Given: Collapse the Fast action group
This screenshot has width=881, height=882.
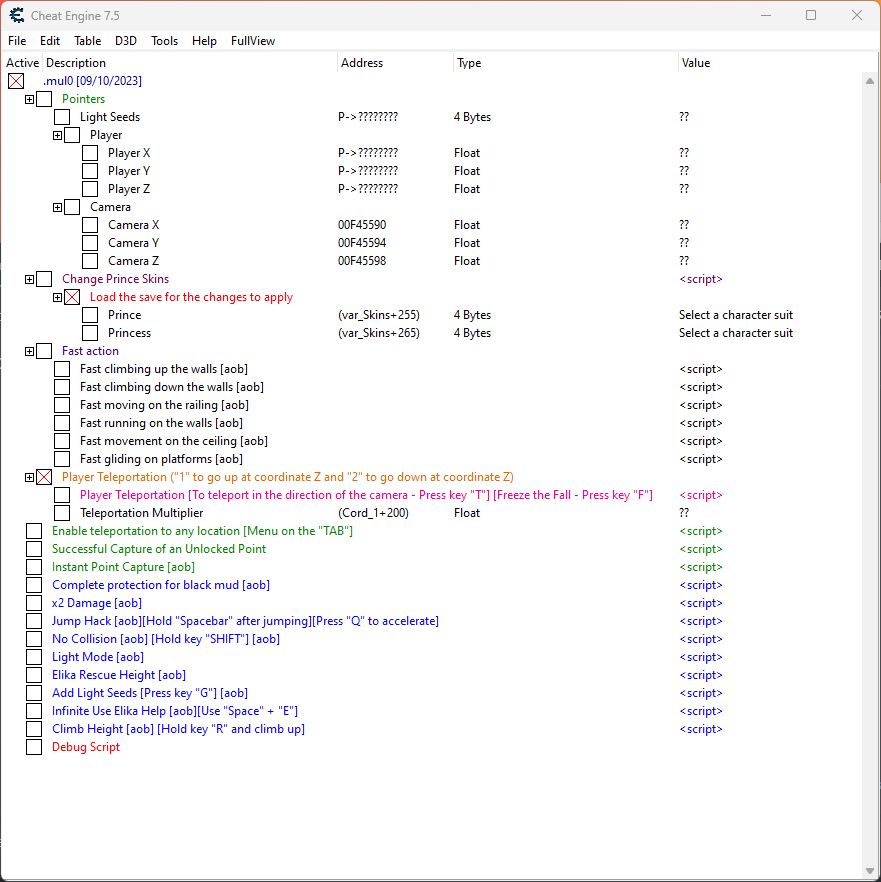Looking at the screenshot, I should tap(30, 351).
